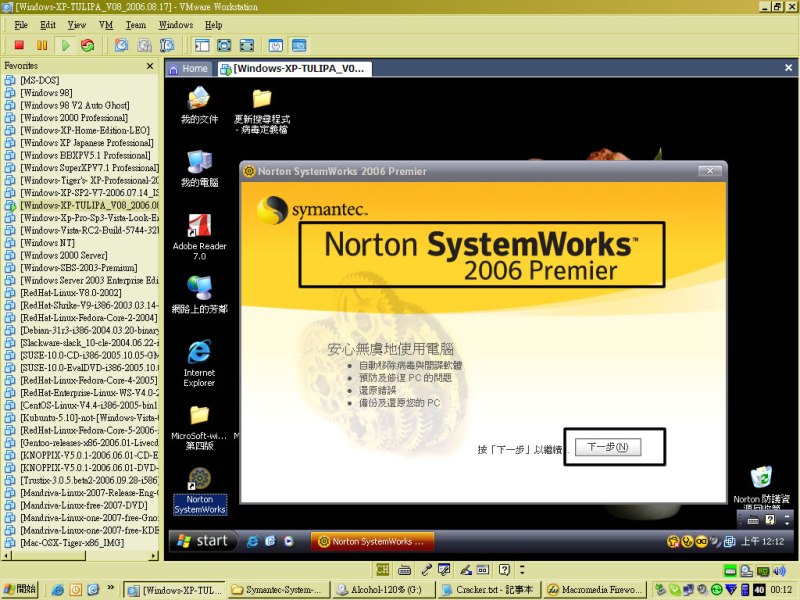
Task: Click the 下一步(N) button in Norton installer
Action: (608, 447)
